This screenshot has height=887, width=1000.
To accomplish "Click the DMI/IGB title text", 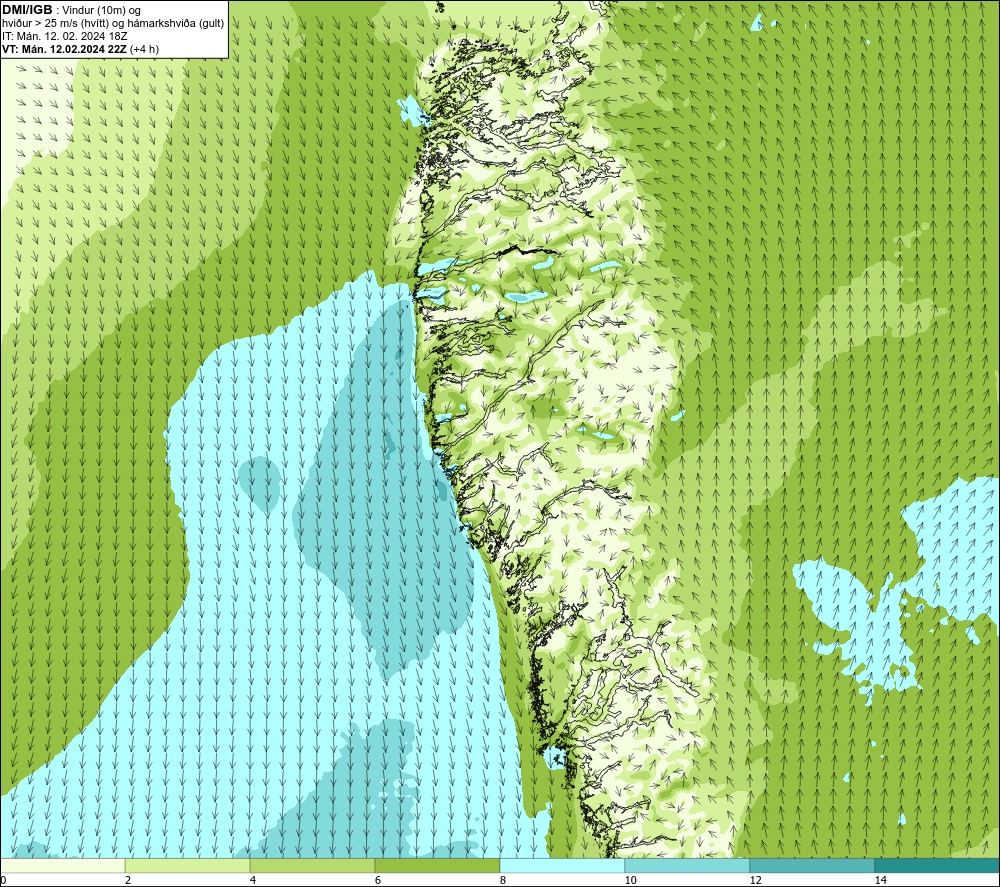I will (27, 10).
